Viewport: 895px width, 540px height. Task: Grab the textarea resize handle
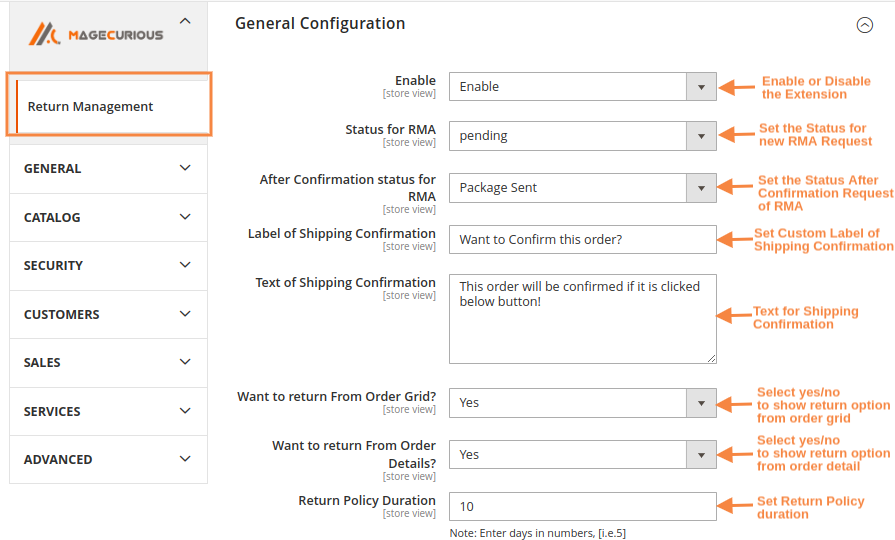point(711,358)
